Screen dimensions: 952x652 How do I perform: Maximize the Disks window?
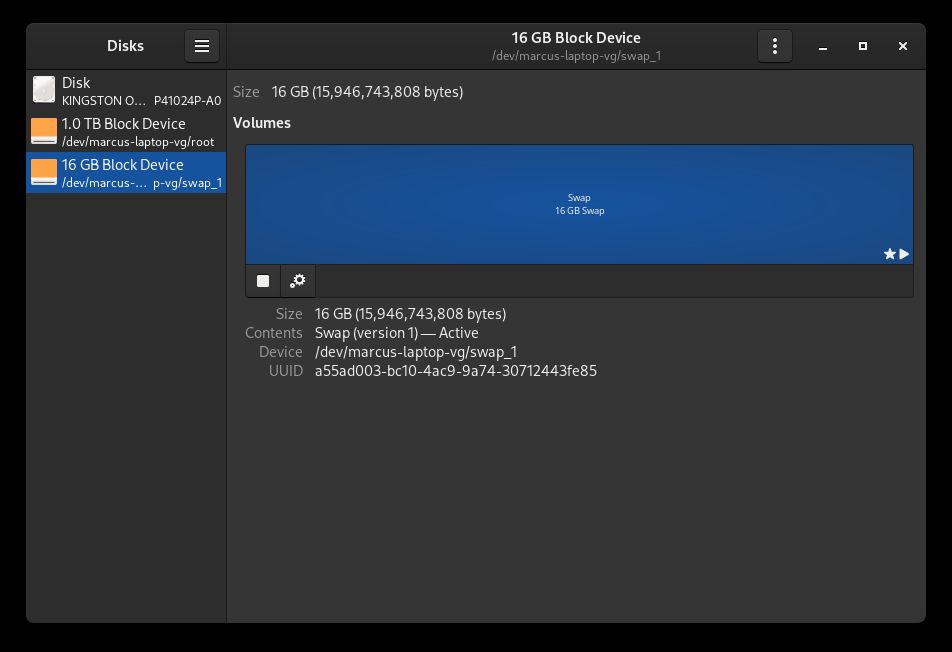[862, 45]
